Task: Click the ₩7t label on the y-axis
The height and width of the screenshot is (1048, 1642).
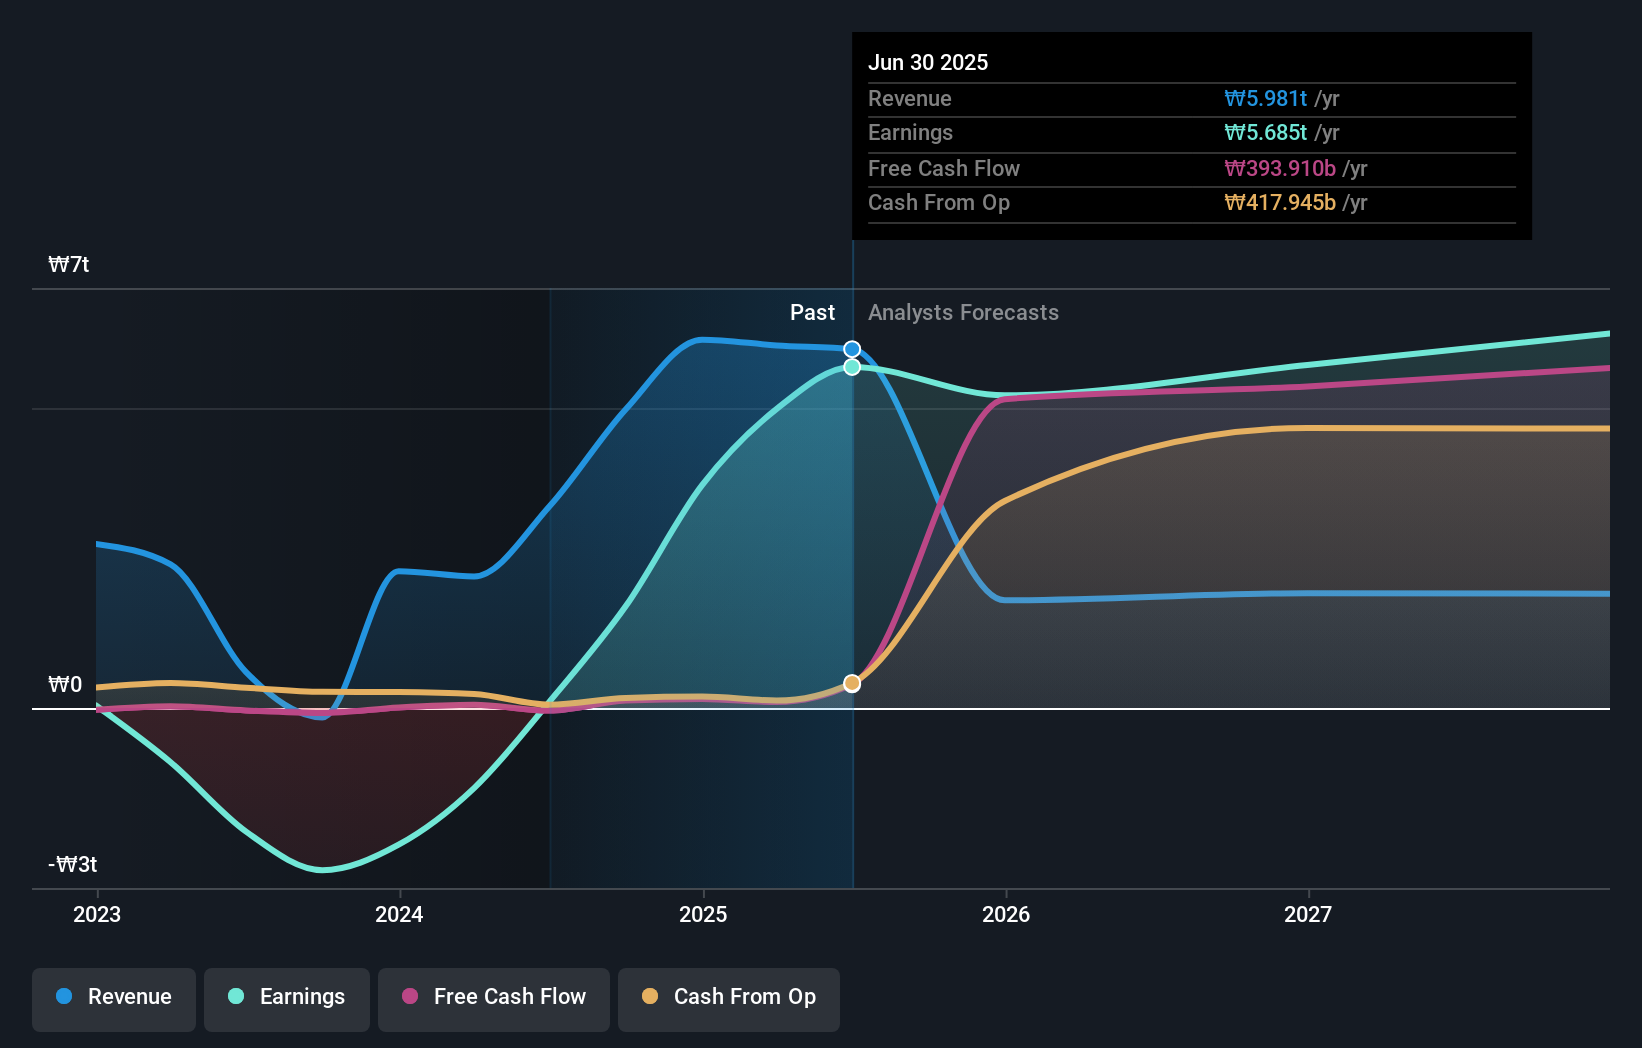Action: pyautogui.click(x=68, y=264)
